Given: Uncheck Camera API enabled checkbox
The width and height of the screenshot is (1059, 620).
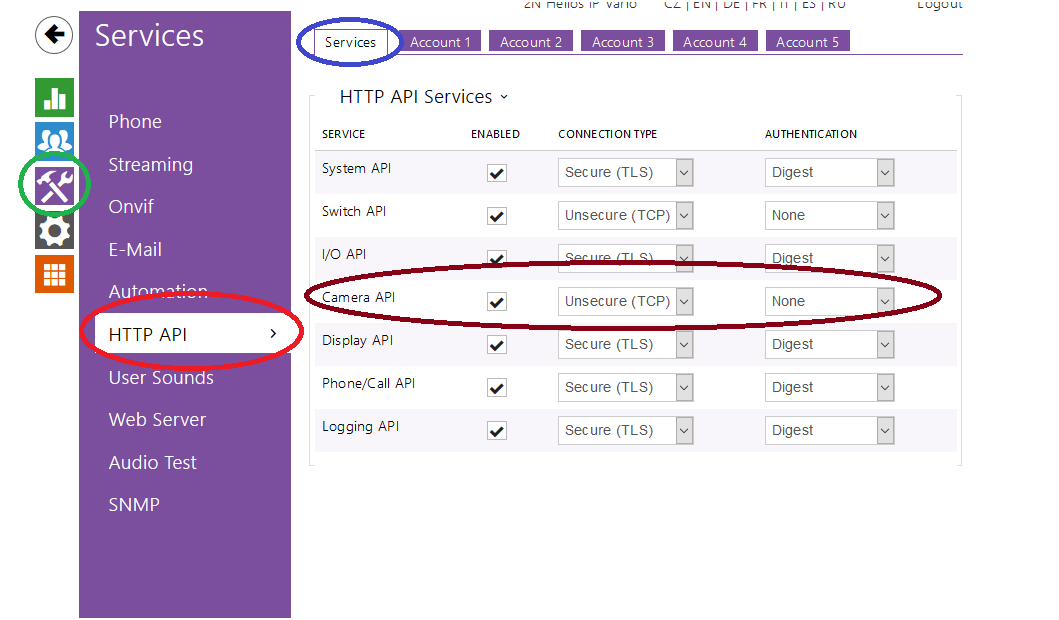Looking at the screenshot, I should coord(496,302).
